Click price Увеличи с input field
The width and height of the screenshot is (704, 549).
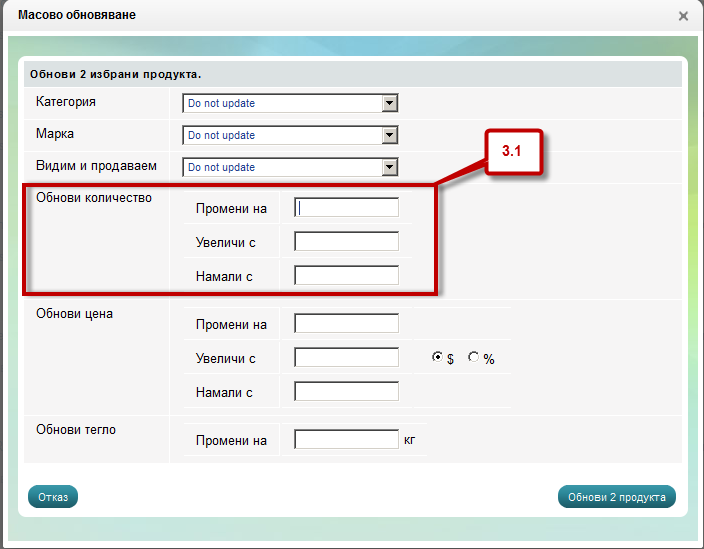[x=346, y=358]
